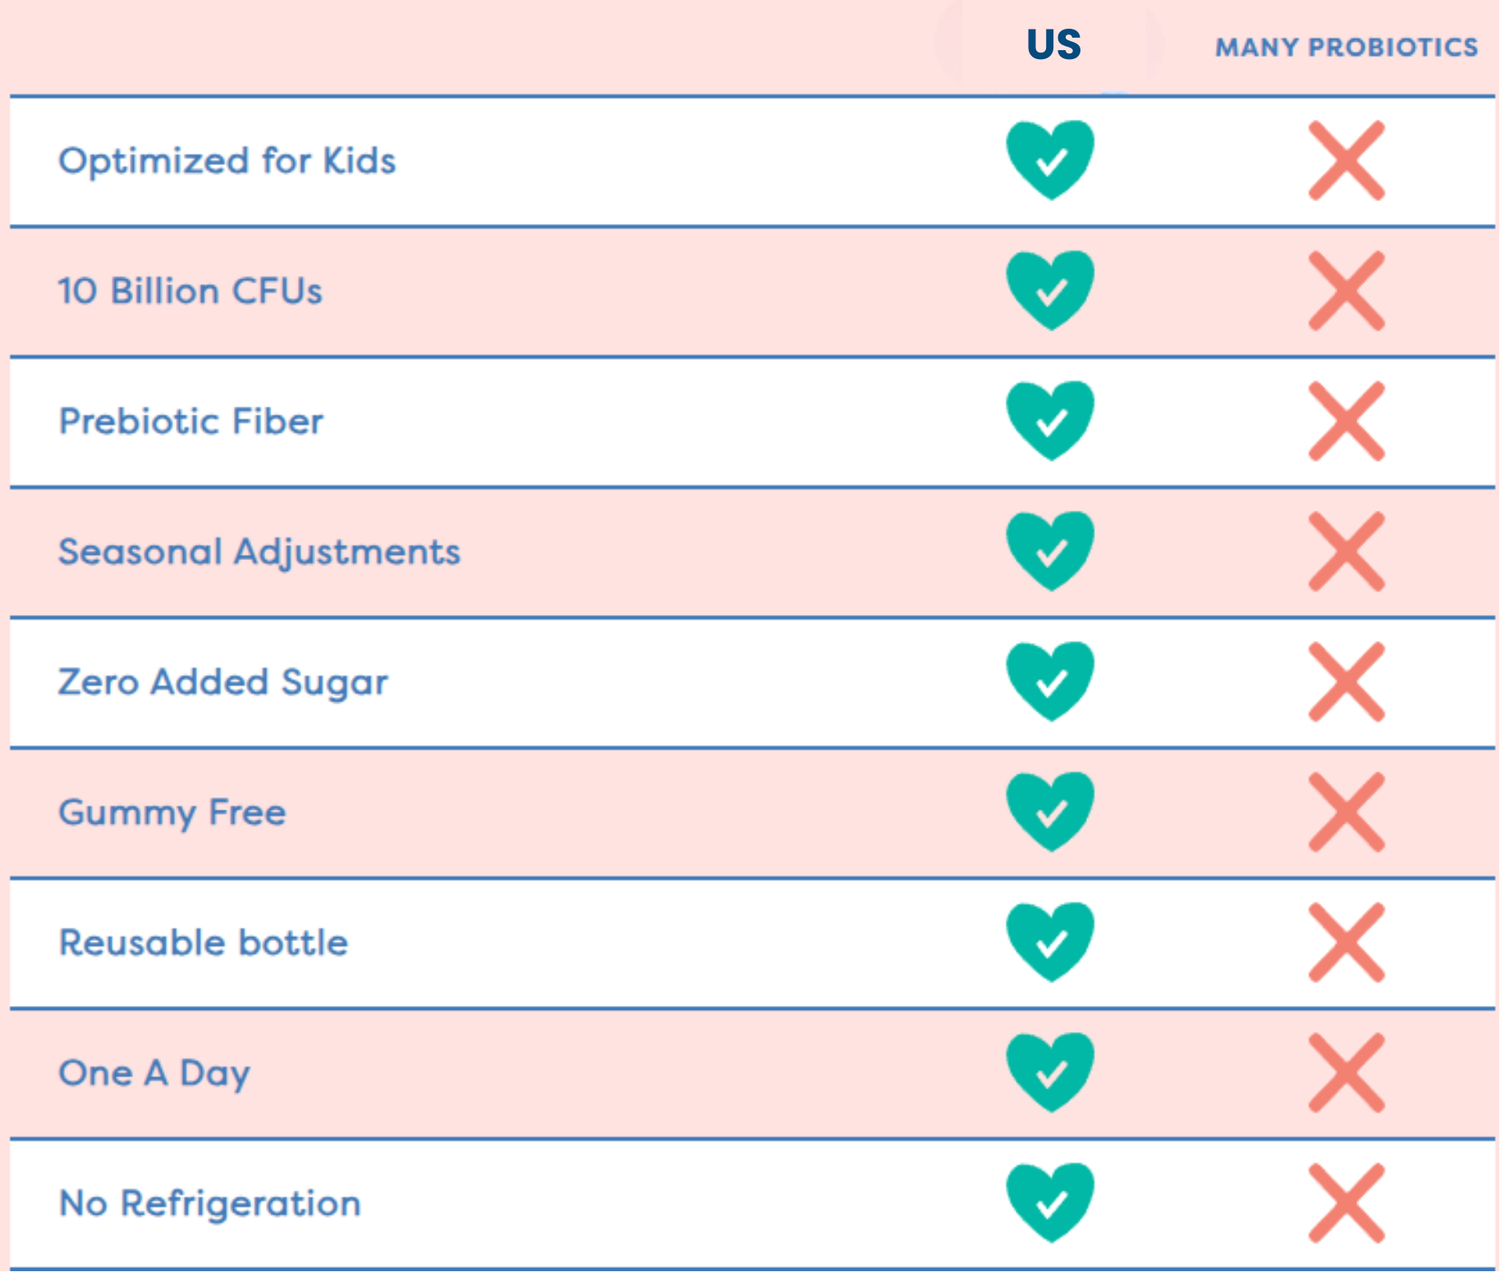
Task: Click the heart checkmark for Optimized for Kids
Action: tap(1050, 160)
